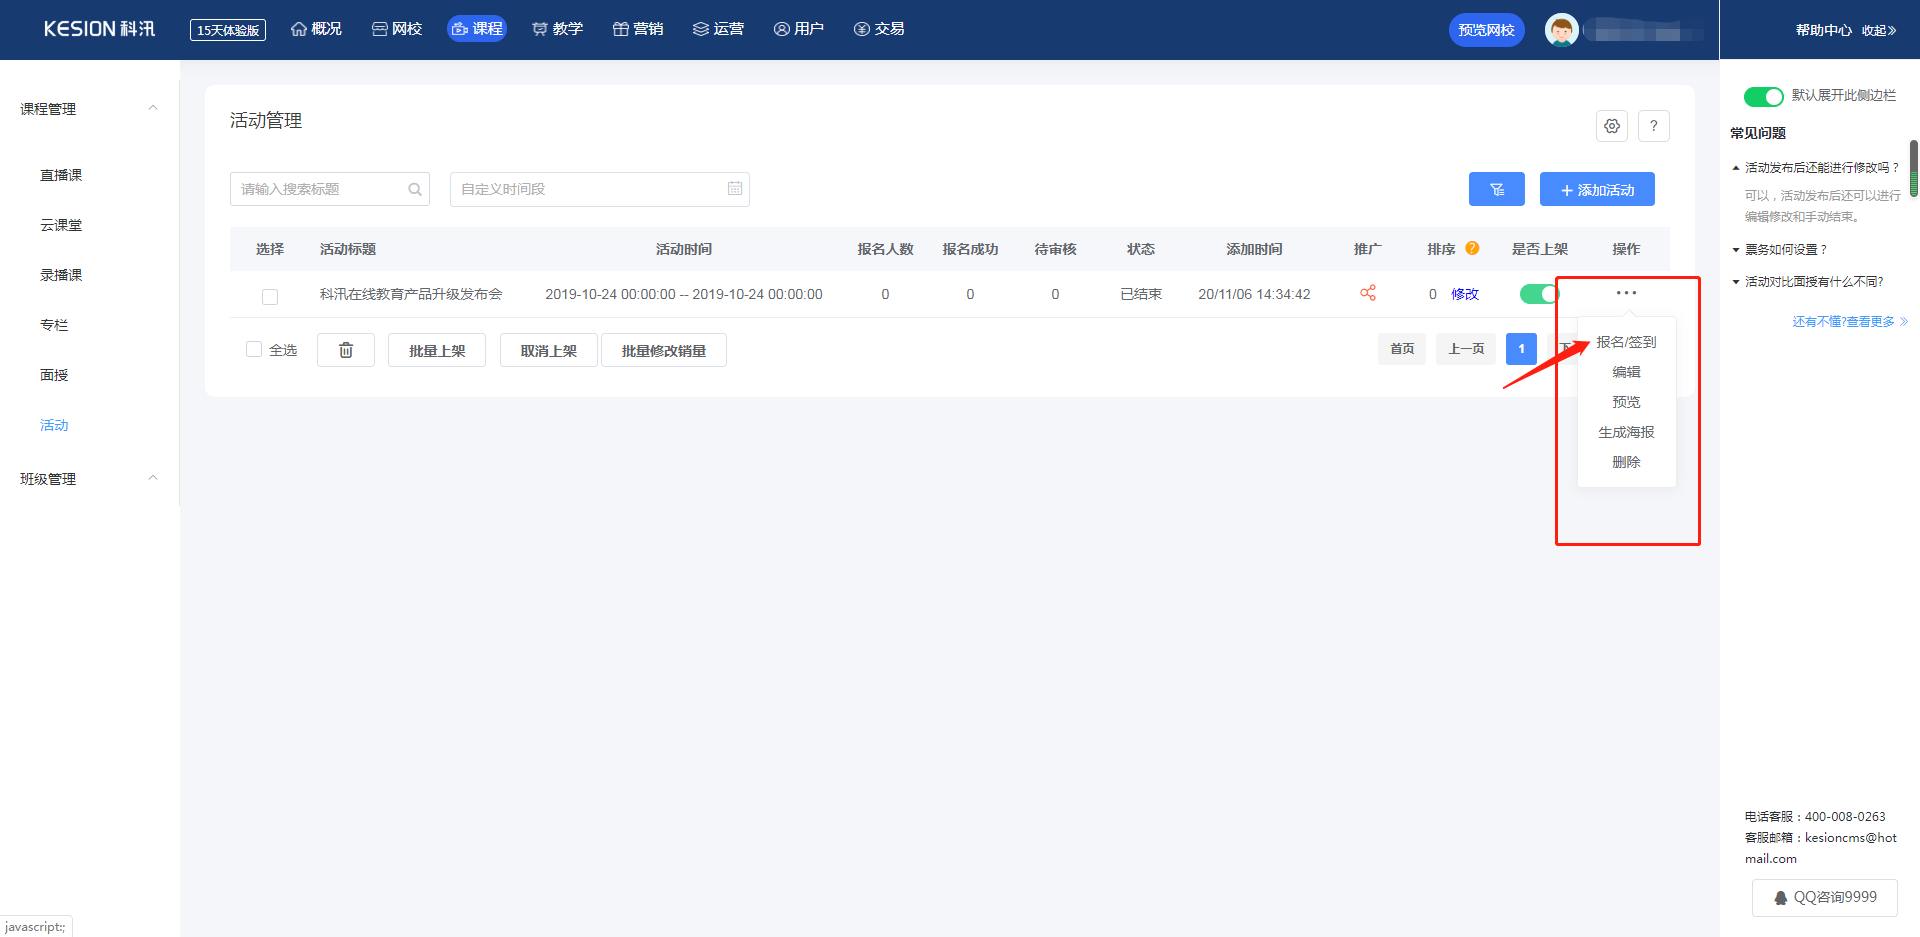1920x937 pixels.
Task: Click the user avatar icon
Action: point(1561,30)
